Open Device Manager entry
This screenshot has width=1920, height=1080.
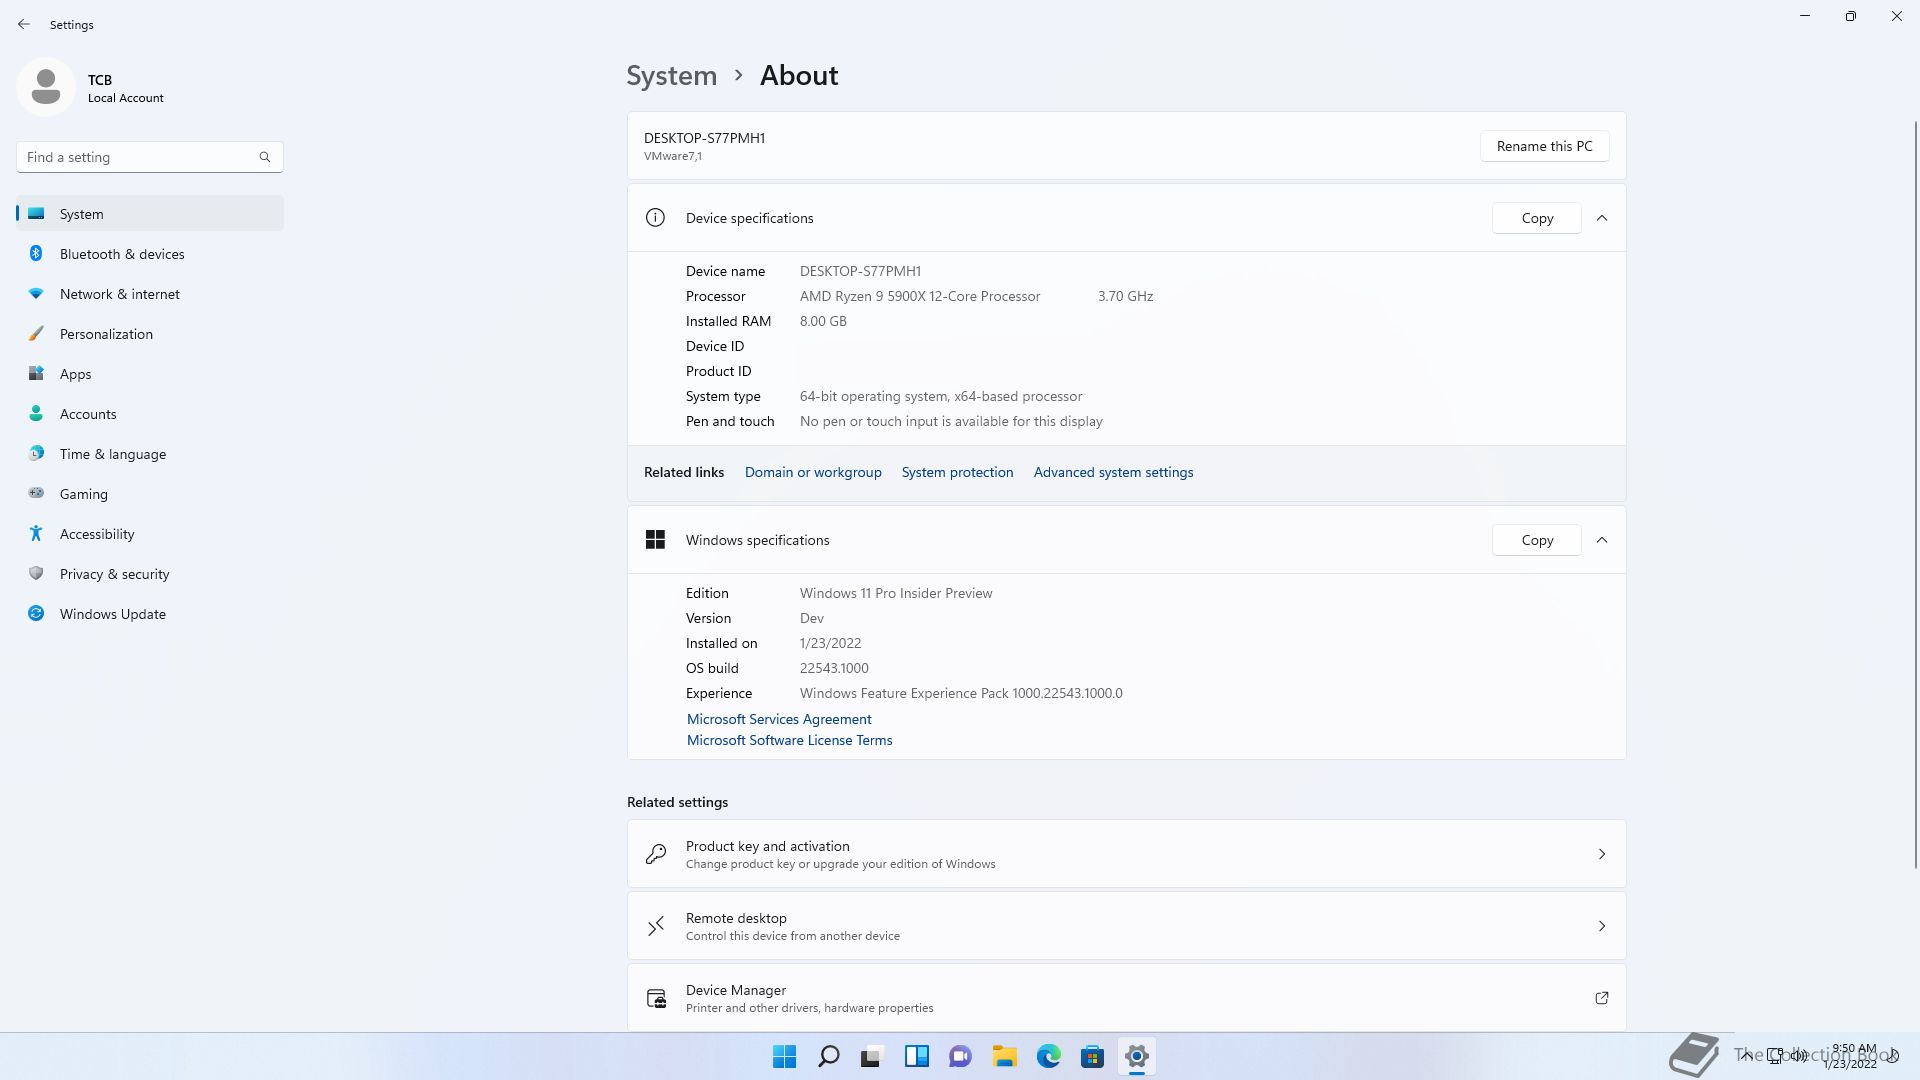[x=1126, y=998]
